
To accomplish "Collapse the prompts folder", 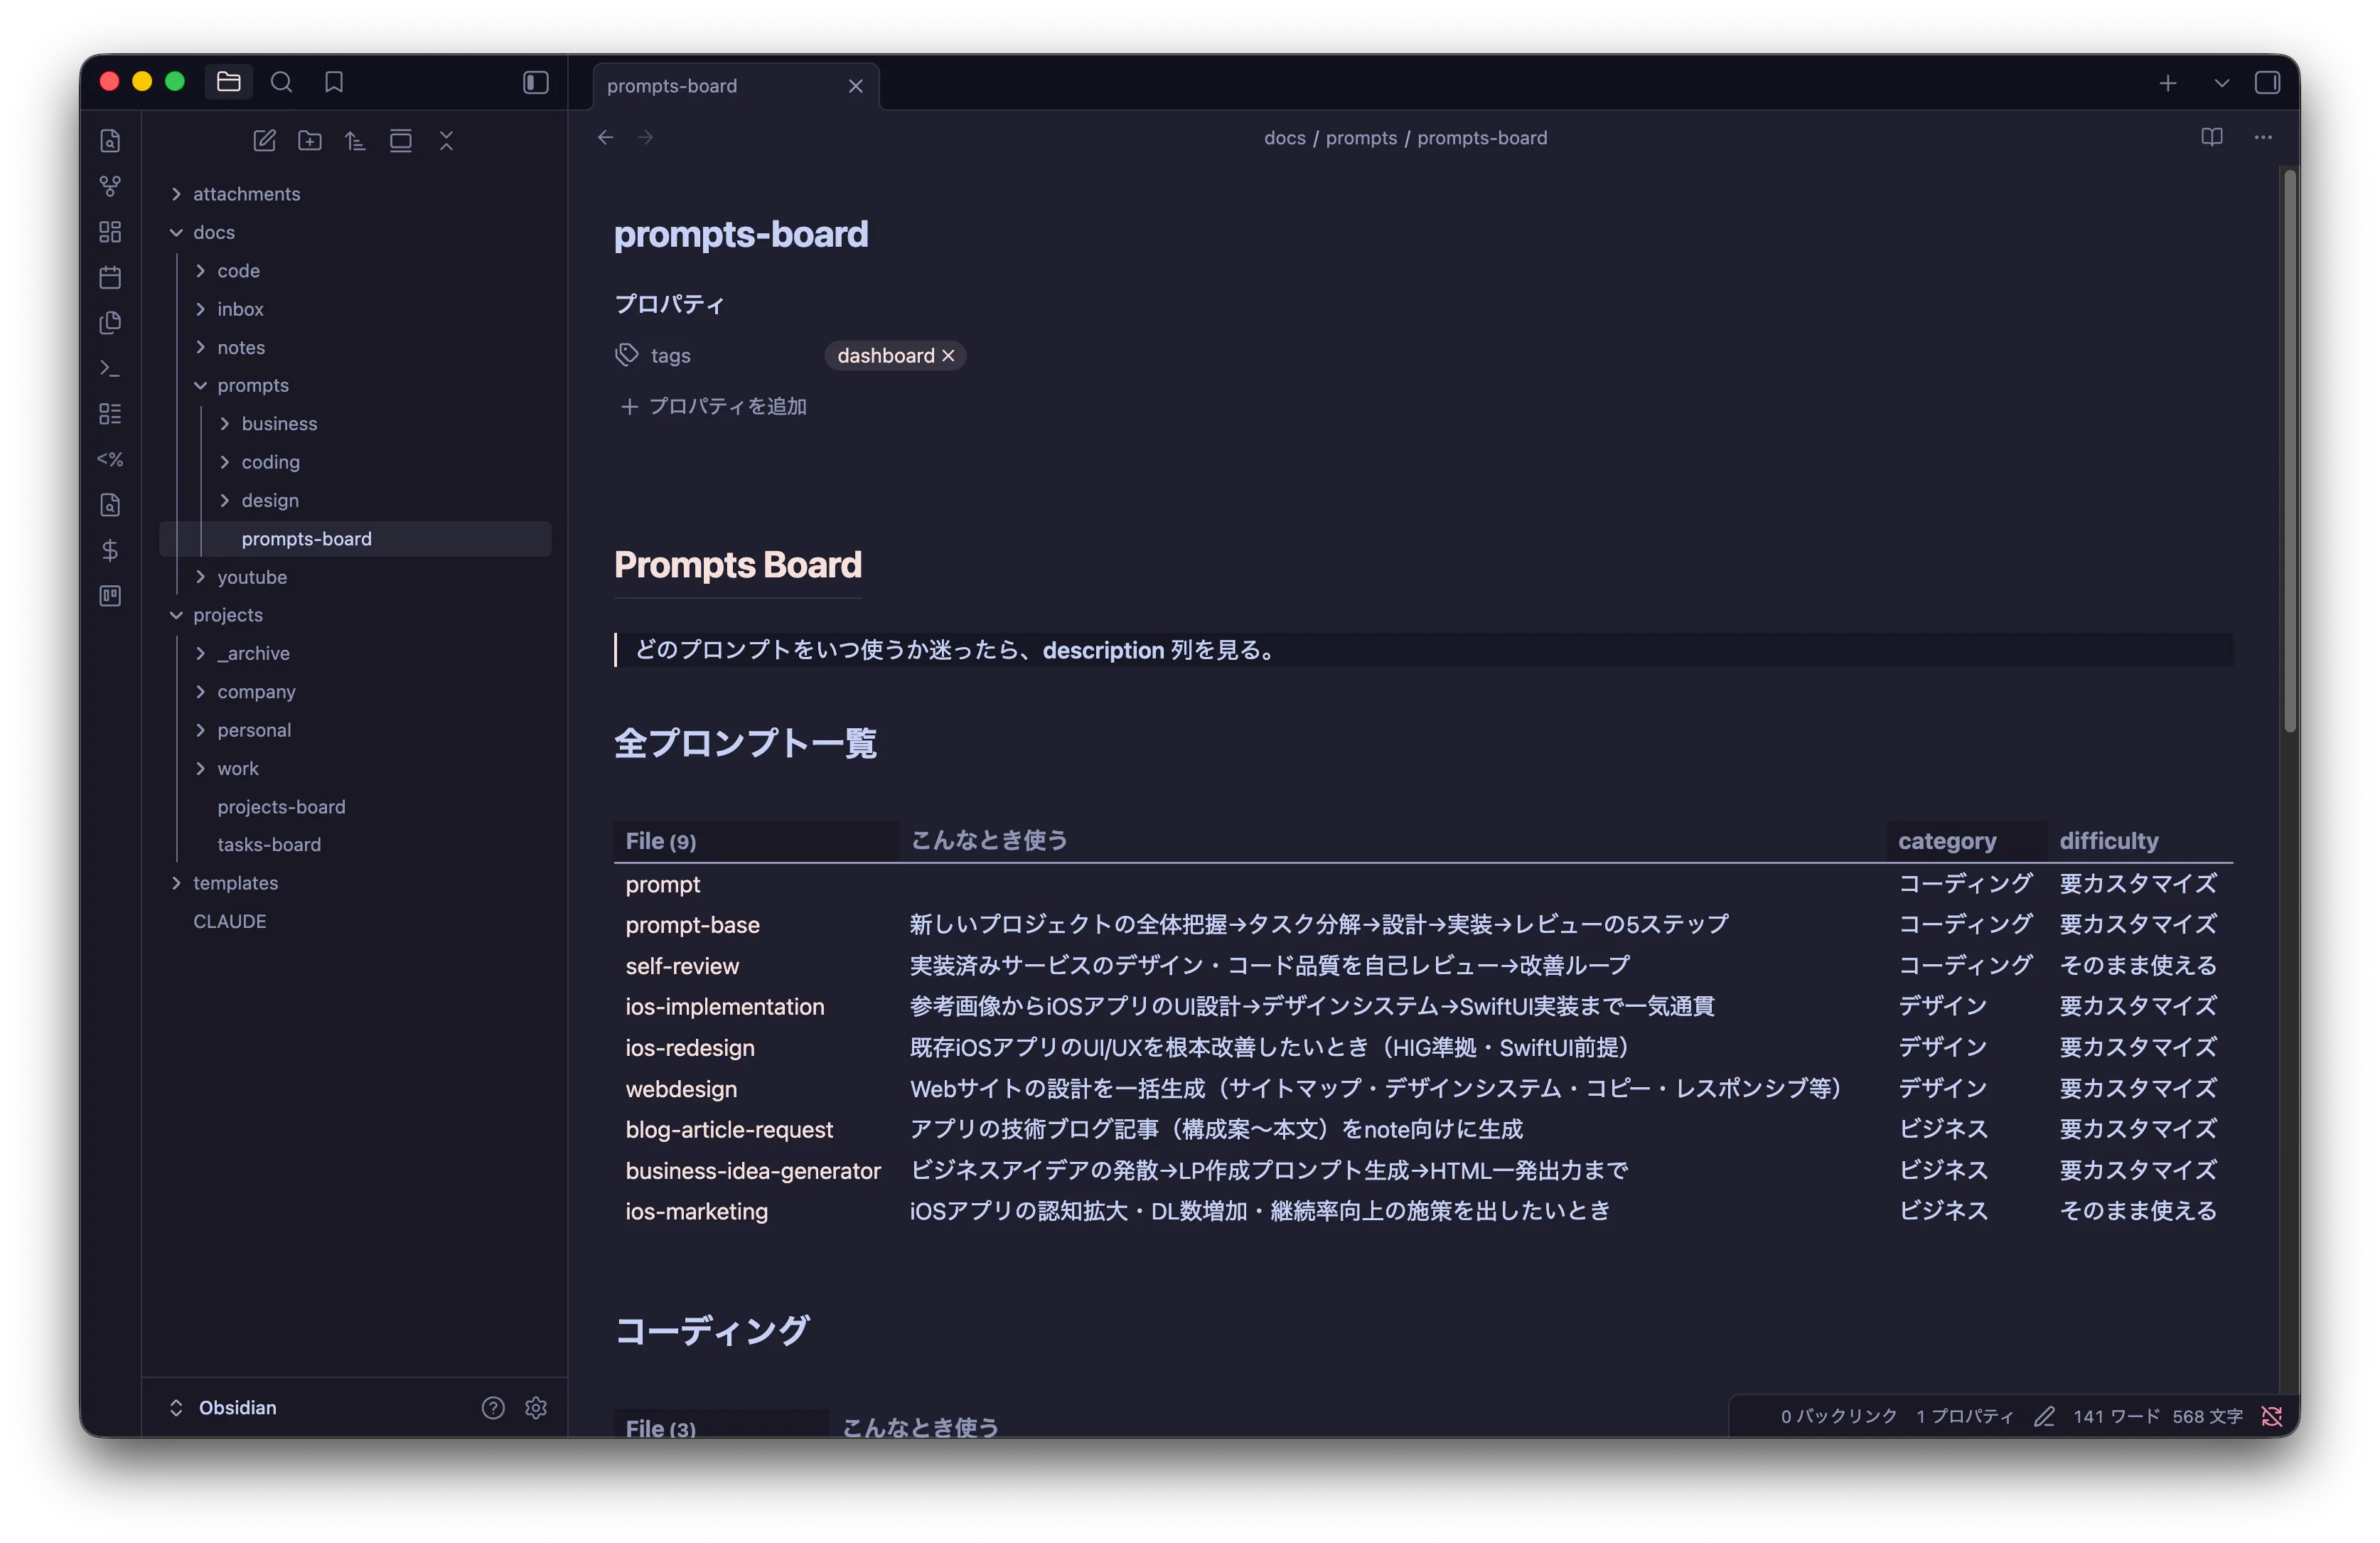I will coord(252,385).
